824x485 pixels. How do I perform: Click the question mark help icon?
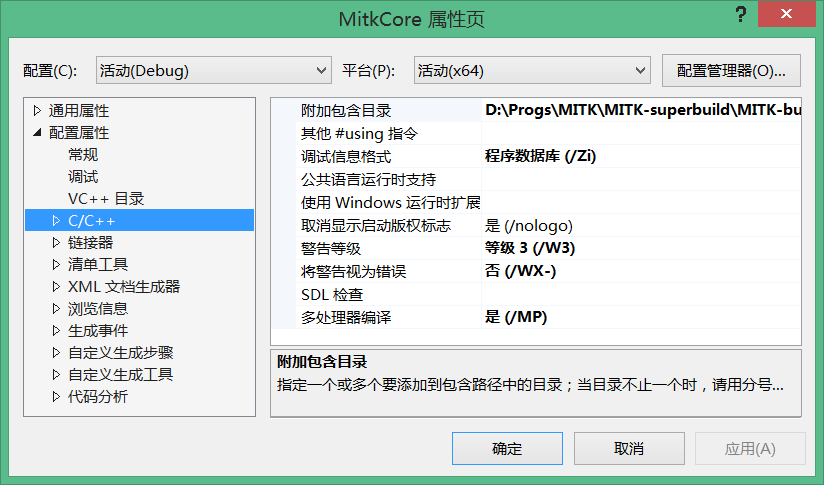pos(740,14)
